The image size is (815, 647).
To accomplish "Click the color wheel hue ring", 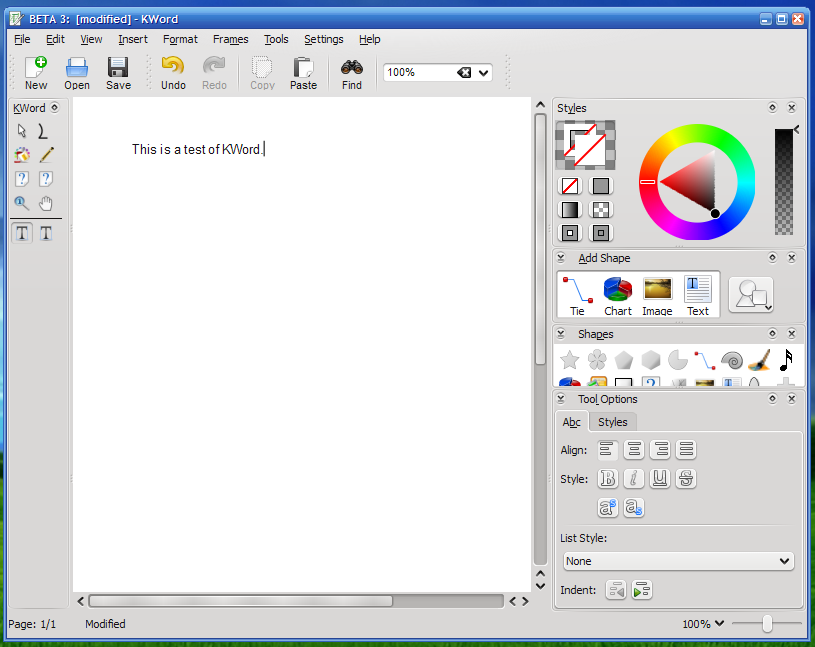I will click(697, 132).
